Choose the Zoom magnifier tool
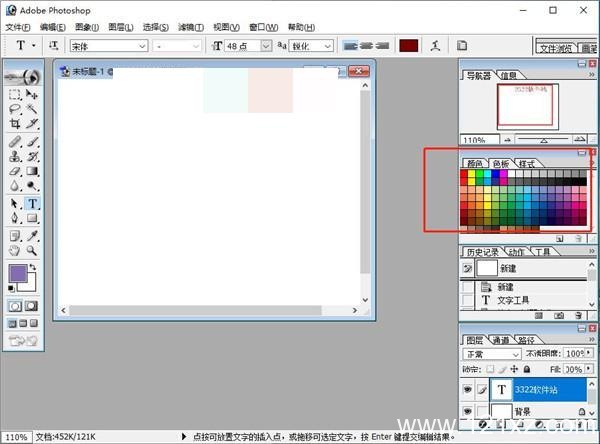The image size is (600, 444). point(32,251)
